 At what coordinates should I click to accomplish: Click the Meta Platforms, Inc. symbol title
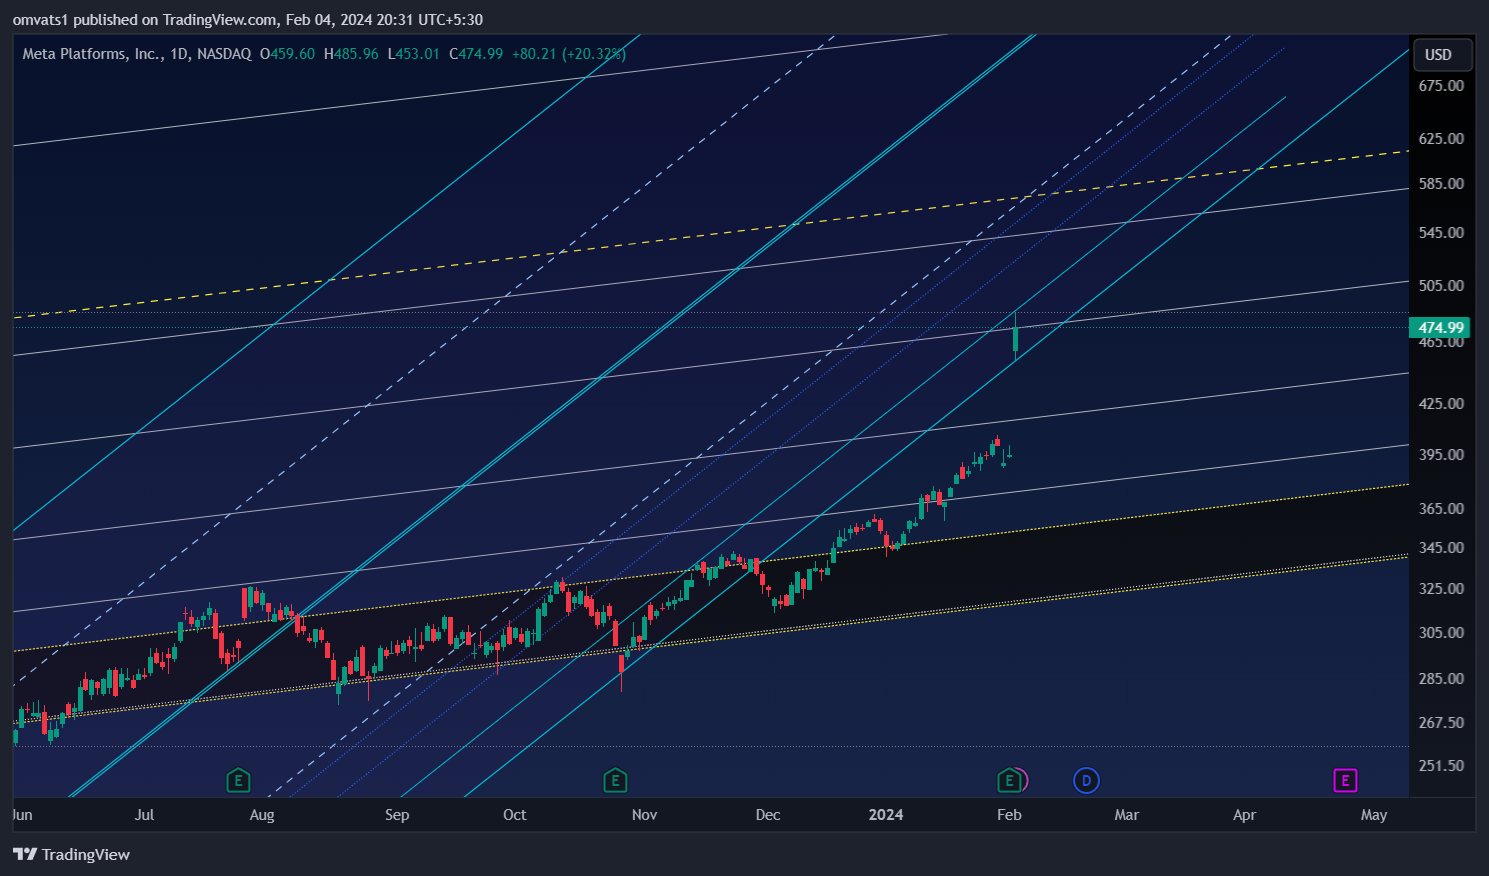[93, 54]
